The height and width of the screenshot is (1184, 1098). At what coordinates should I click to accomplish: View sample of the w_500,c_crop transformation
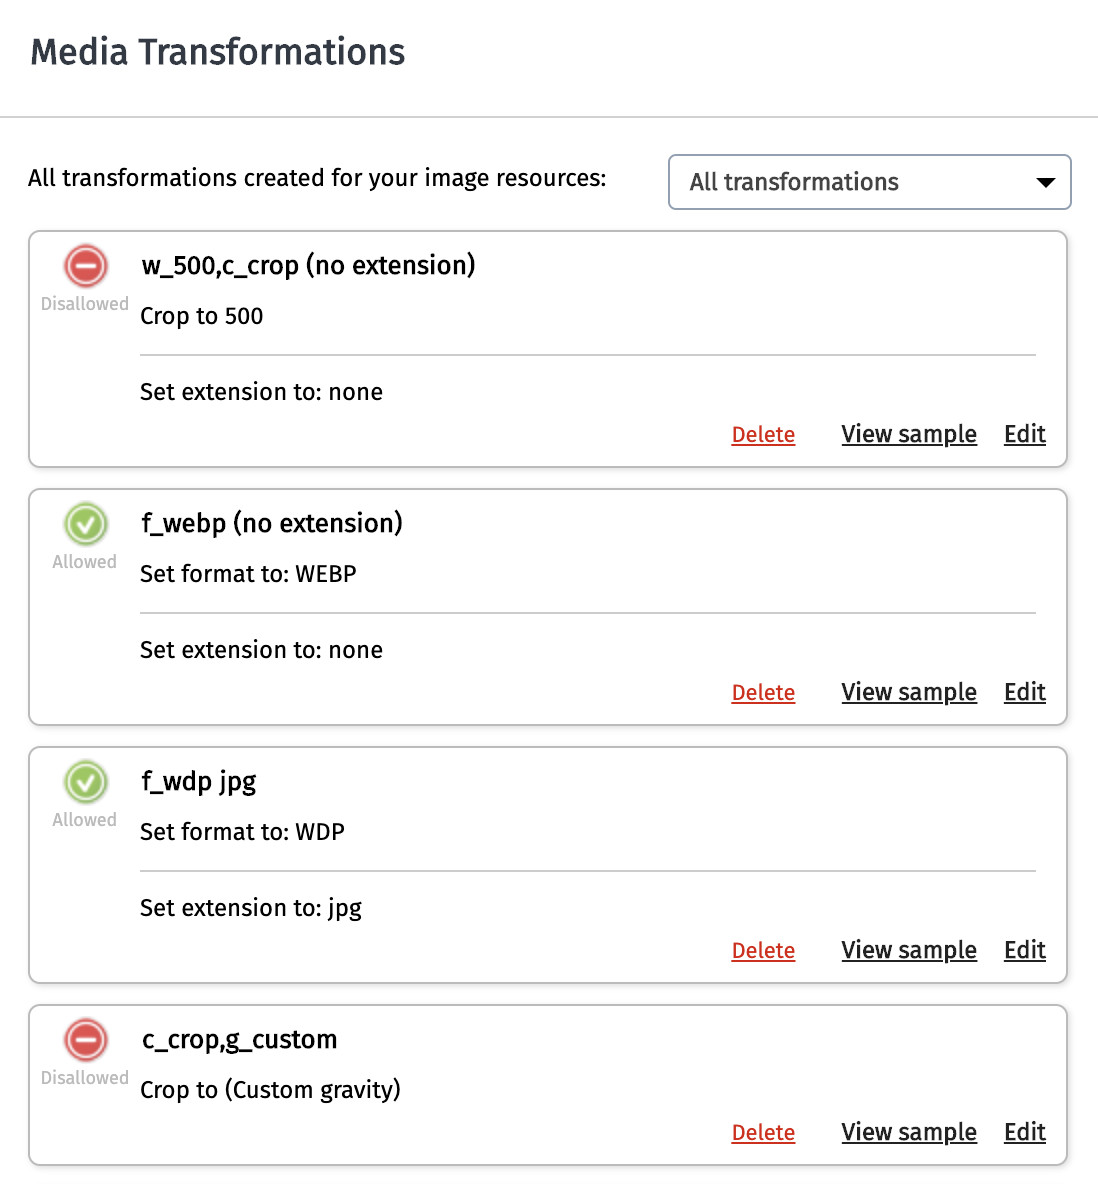click(908, 434)
